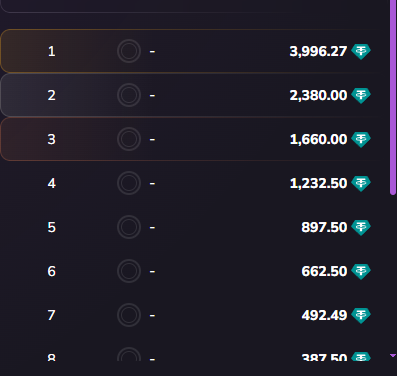Screen dimensions: 397x376
Task: Click the 1,232.50 prize amount
Action: pyautogui.click(x=318, y=183)
